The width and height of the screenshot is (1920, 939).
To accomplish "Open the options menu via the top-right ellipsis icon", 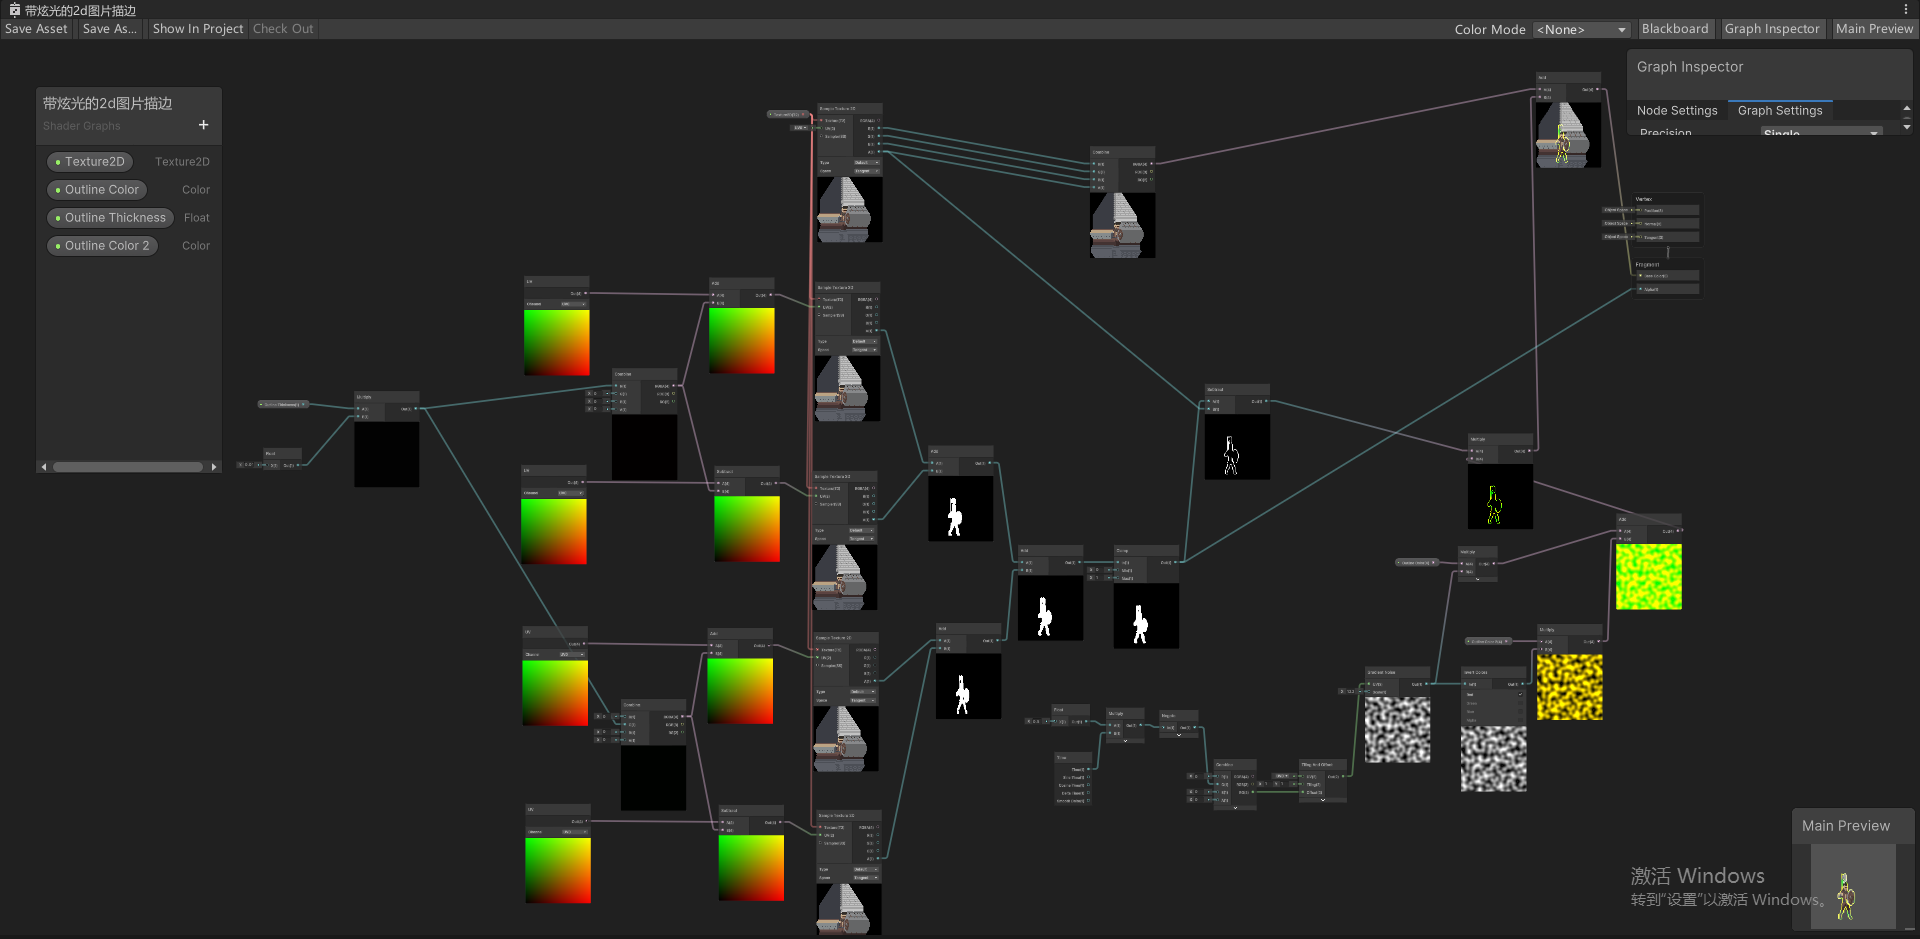I will (1906, 9).
